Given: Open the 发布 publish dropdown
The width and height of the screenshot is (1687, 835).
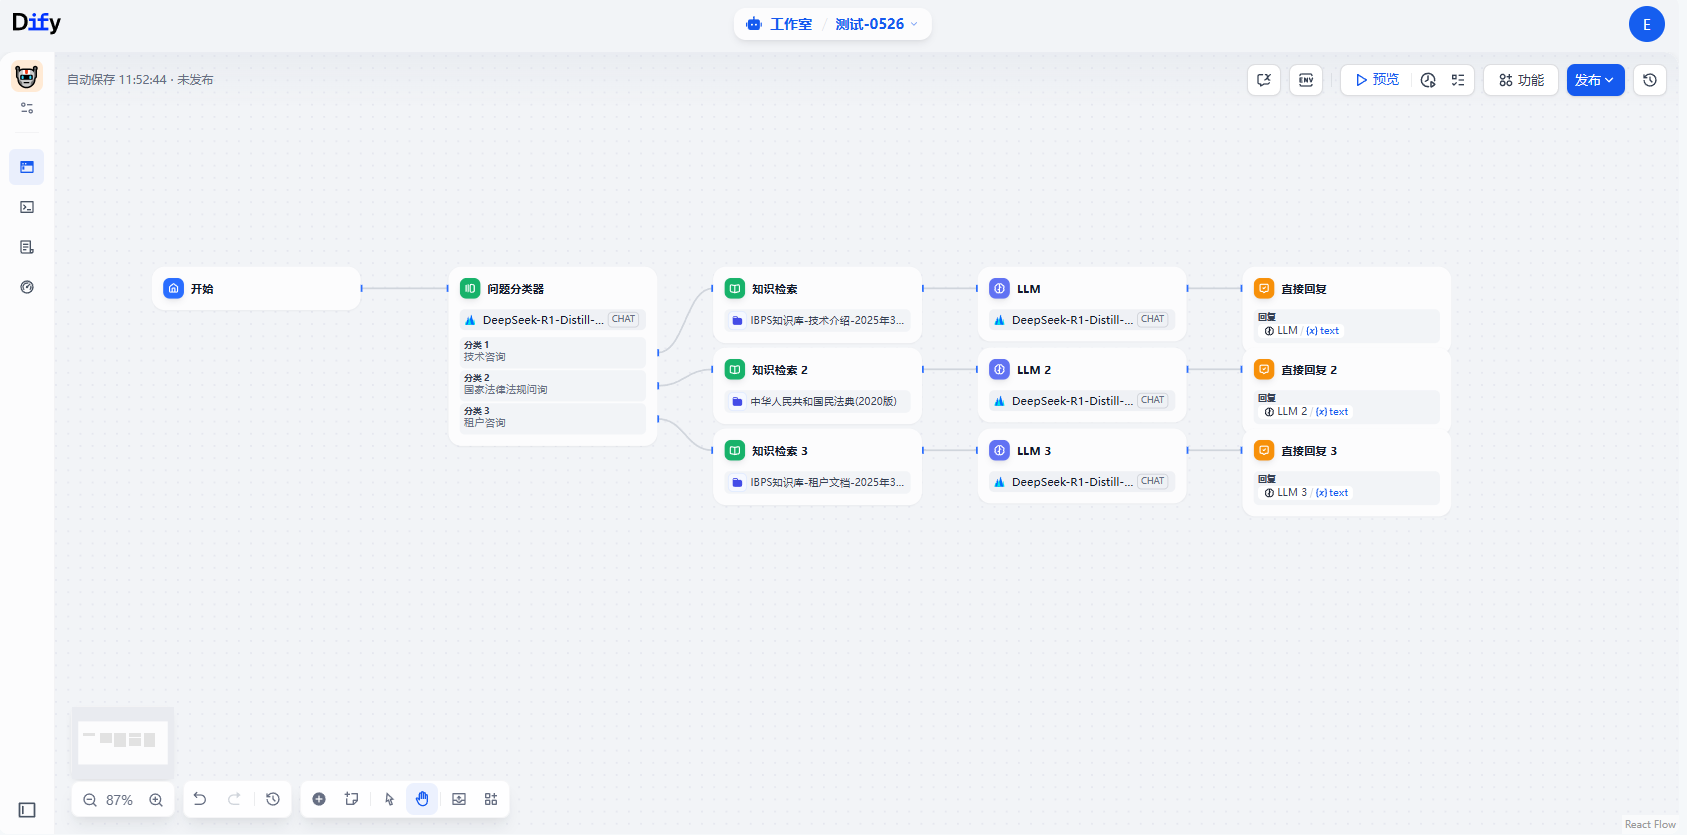Looking at the screenshot, I should coord(1595,80).
